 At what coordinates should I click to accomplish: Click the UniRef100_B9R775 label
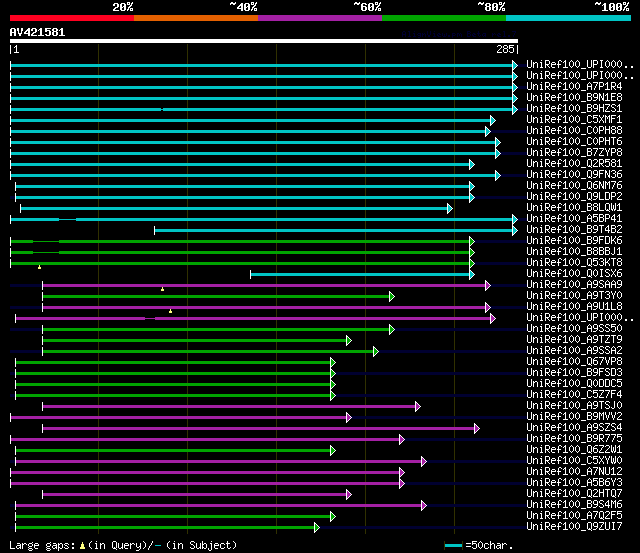point(574,439)
